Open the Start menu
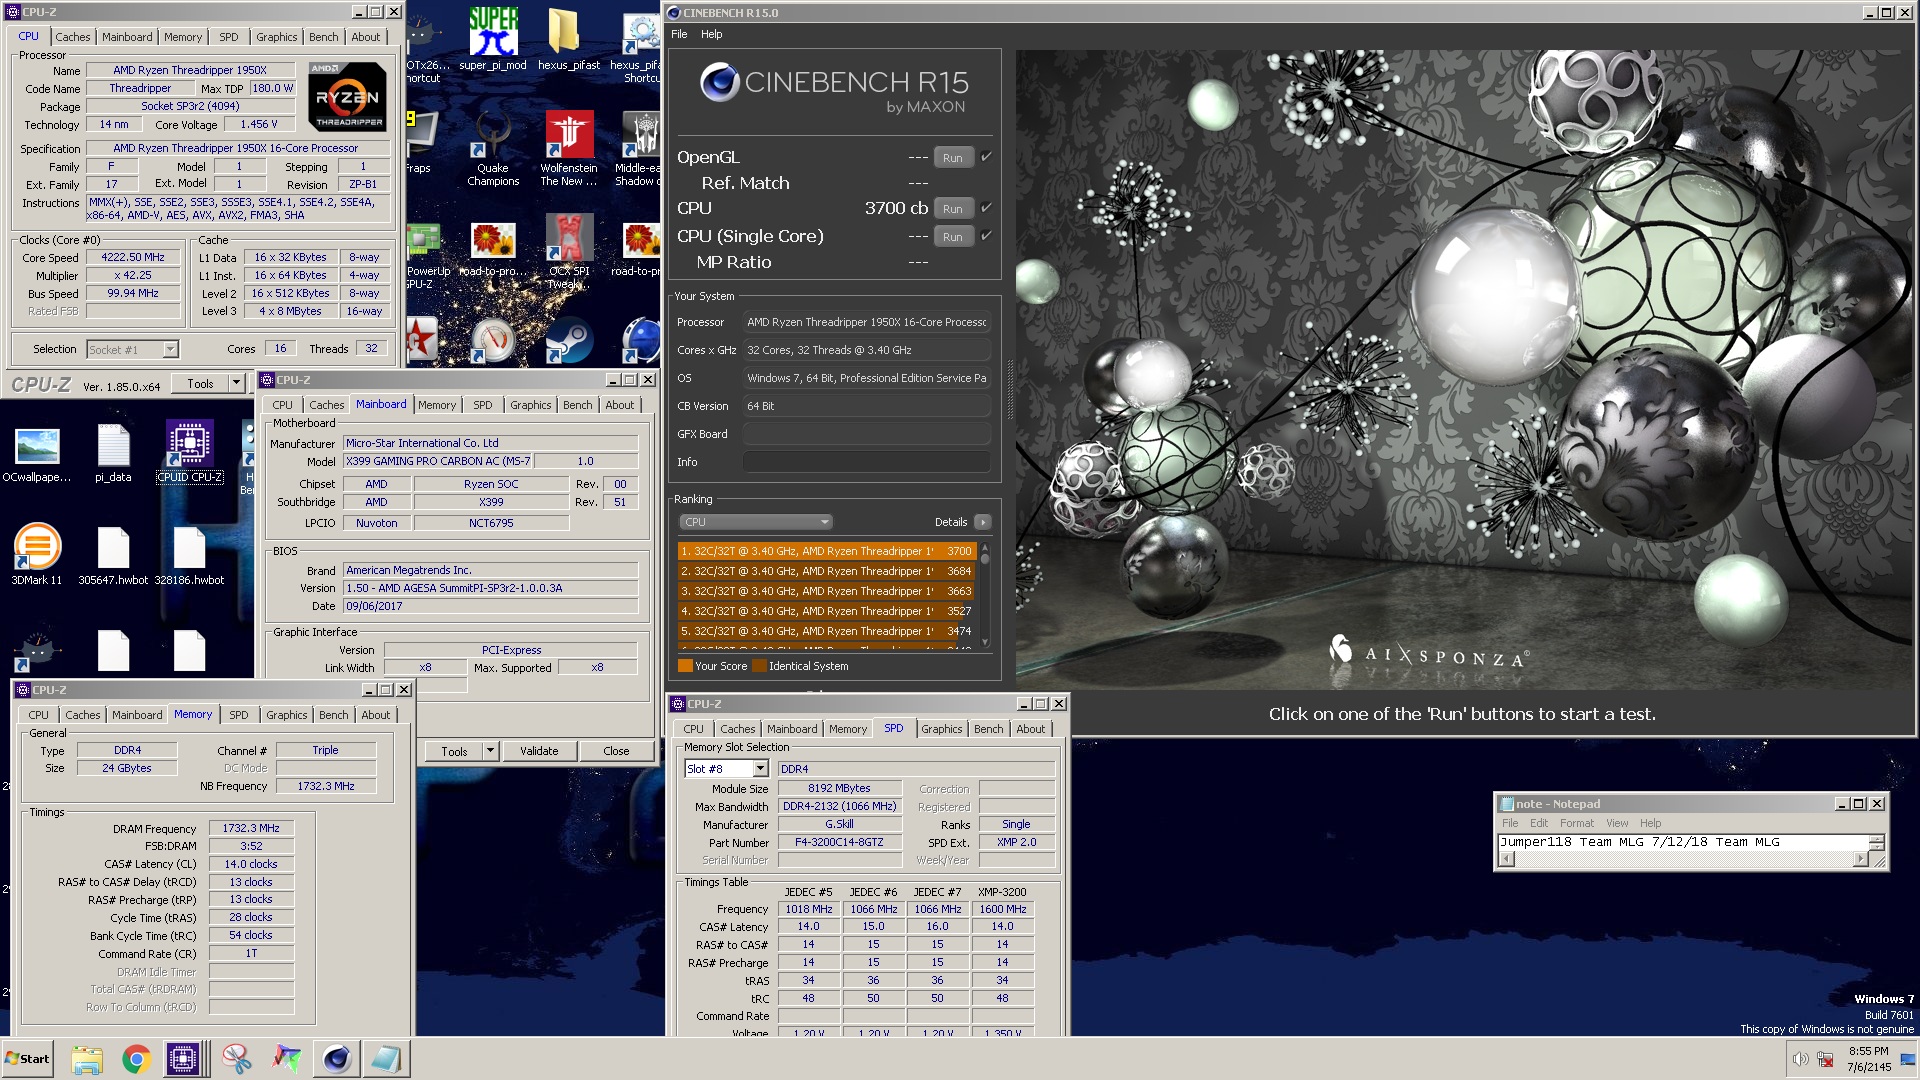The width and height of the screenshot is (1920, 1080). pos(28,1059)
